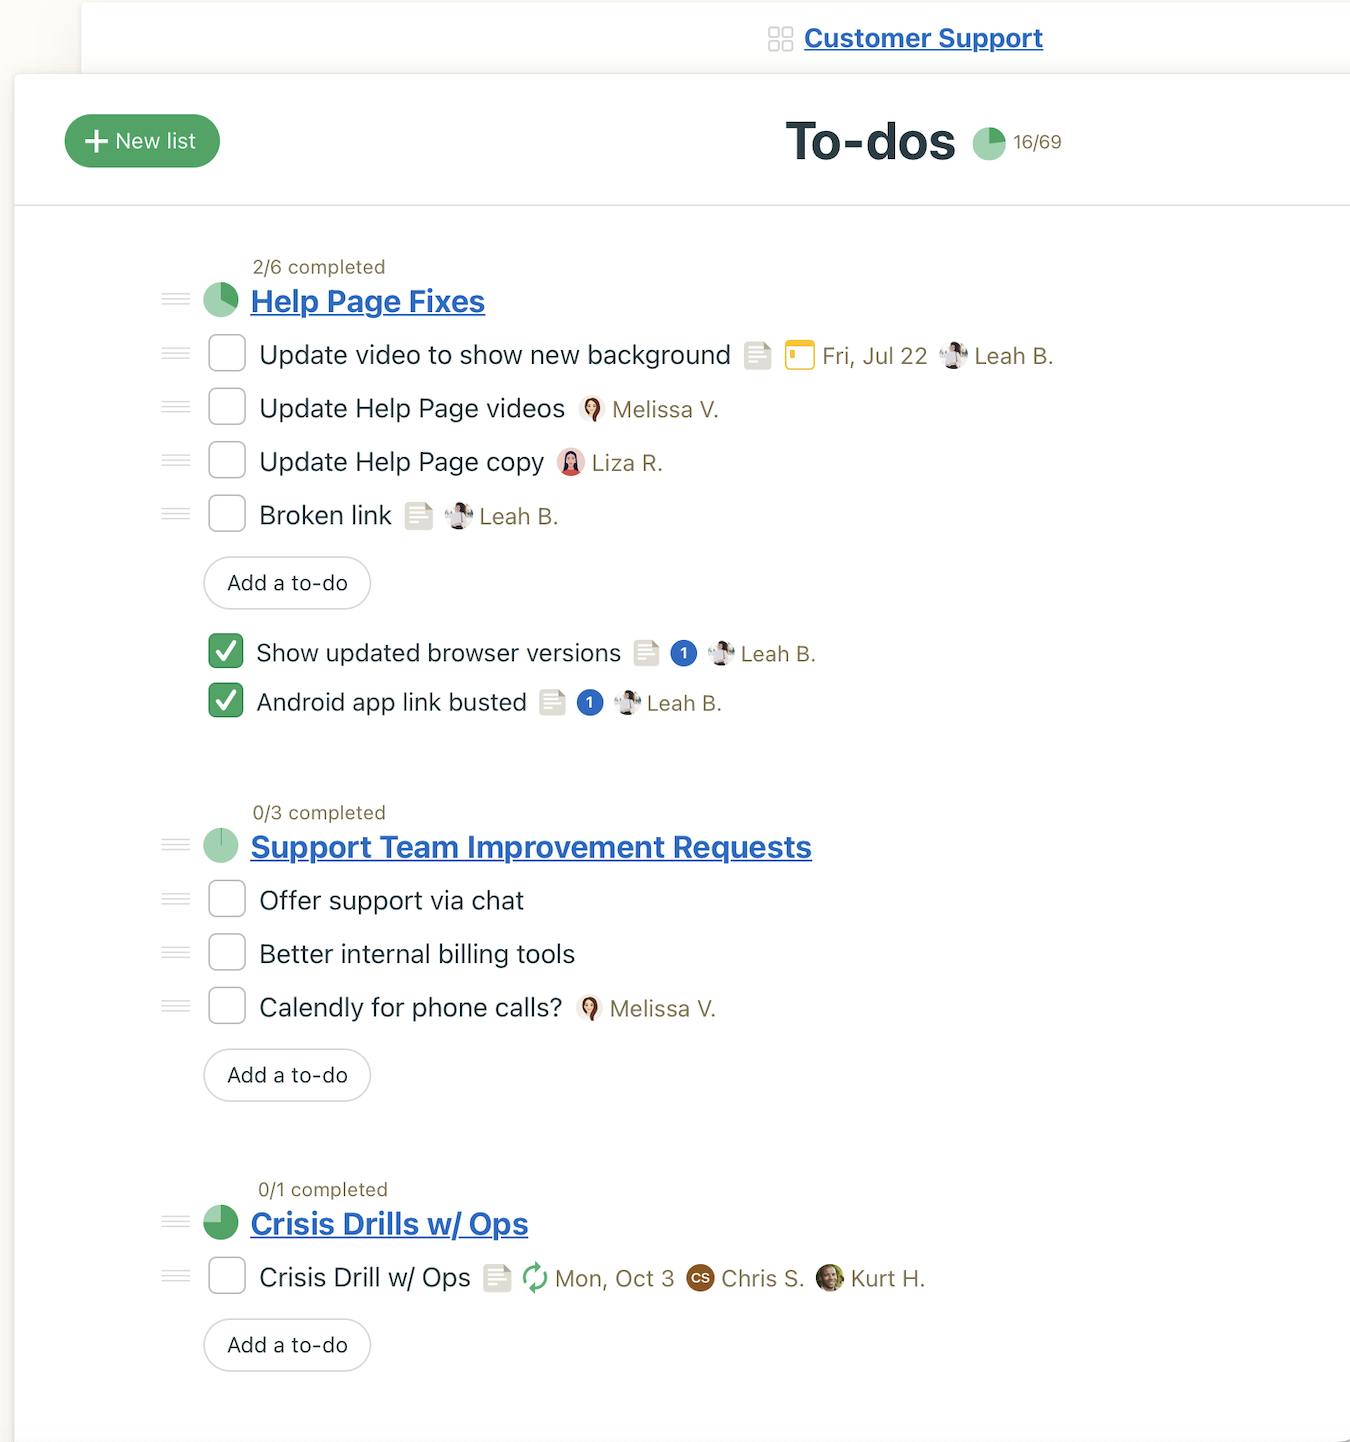Click Leah B.'s avatar on Broken link
1350x1442 pixels.
tap(459, 516)
